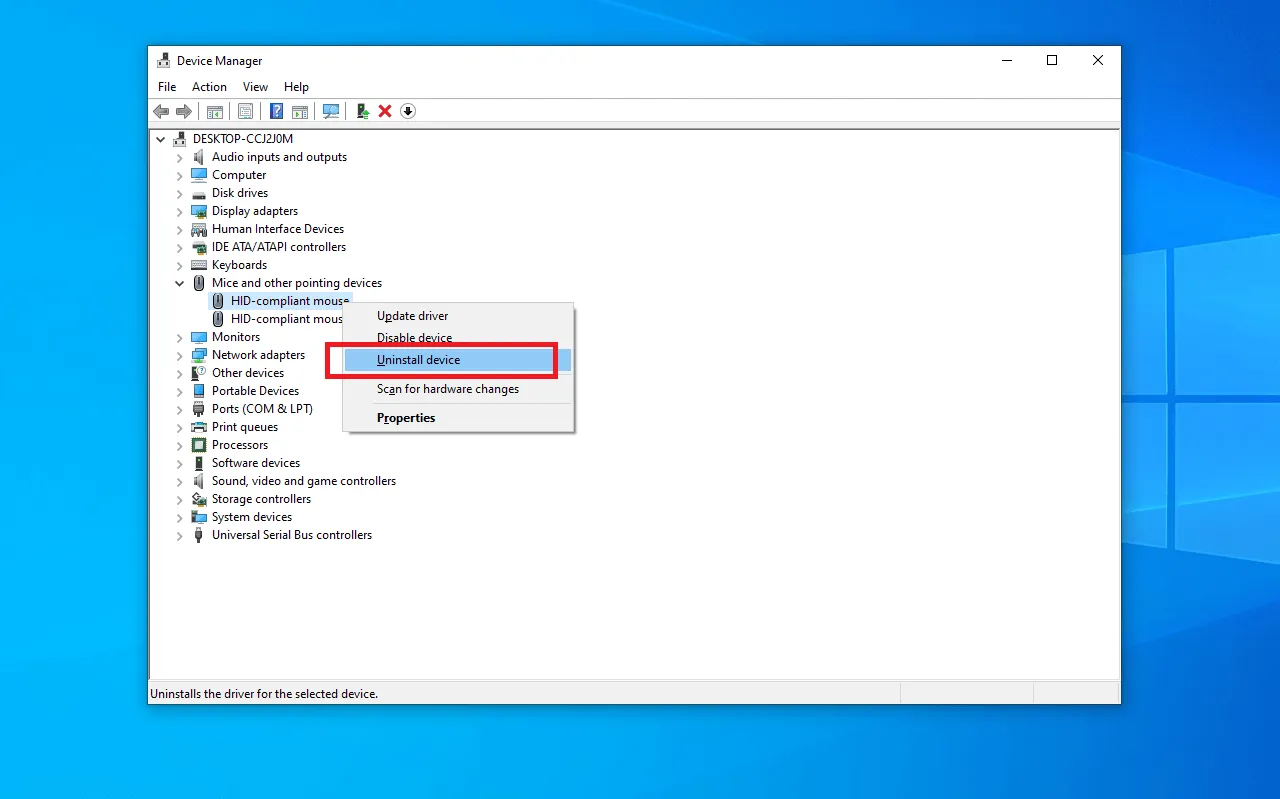Select the Display adapters label
Viewport: 1280px width, 799px height.
pos(255,211)
